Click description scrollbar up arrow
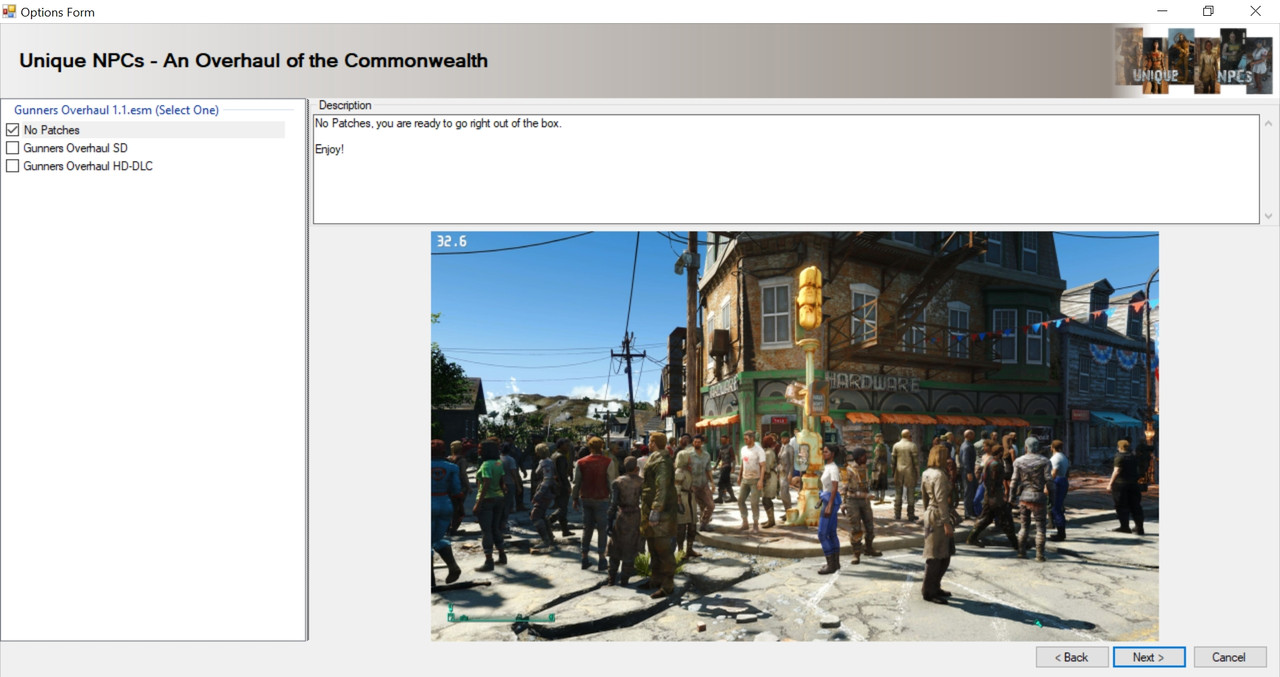Image resolution: width=1280 pixels, height=677 pixels. click(1269, 123)
